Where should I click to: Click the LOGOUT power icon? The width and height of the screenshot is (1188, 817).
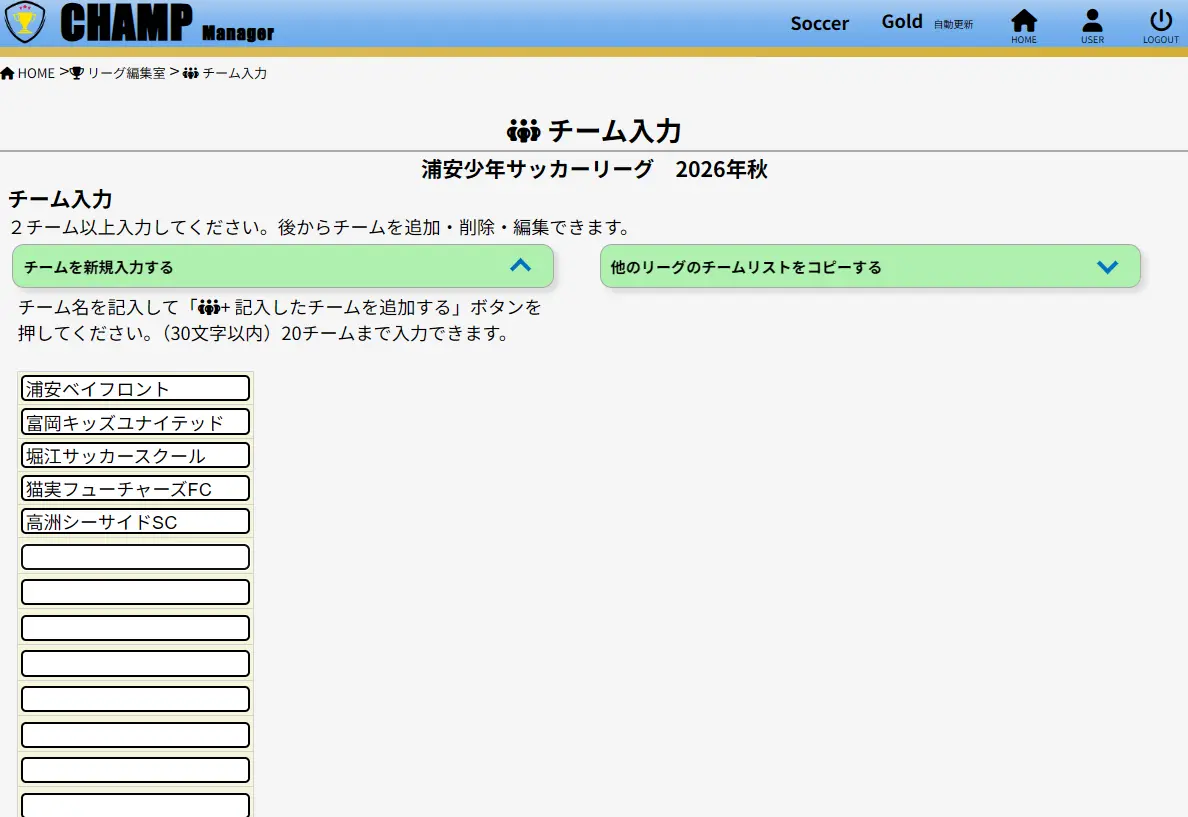(x=1161, y=27)
